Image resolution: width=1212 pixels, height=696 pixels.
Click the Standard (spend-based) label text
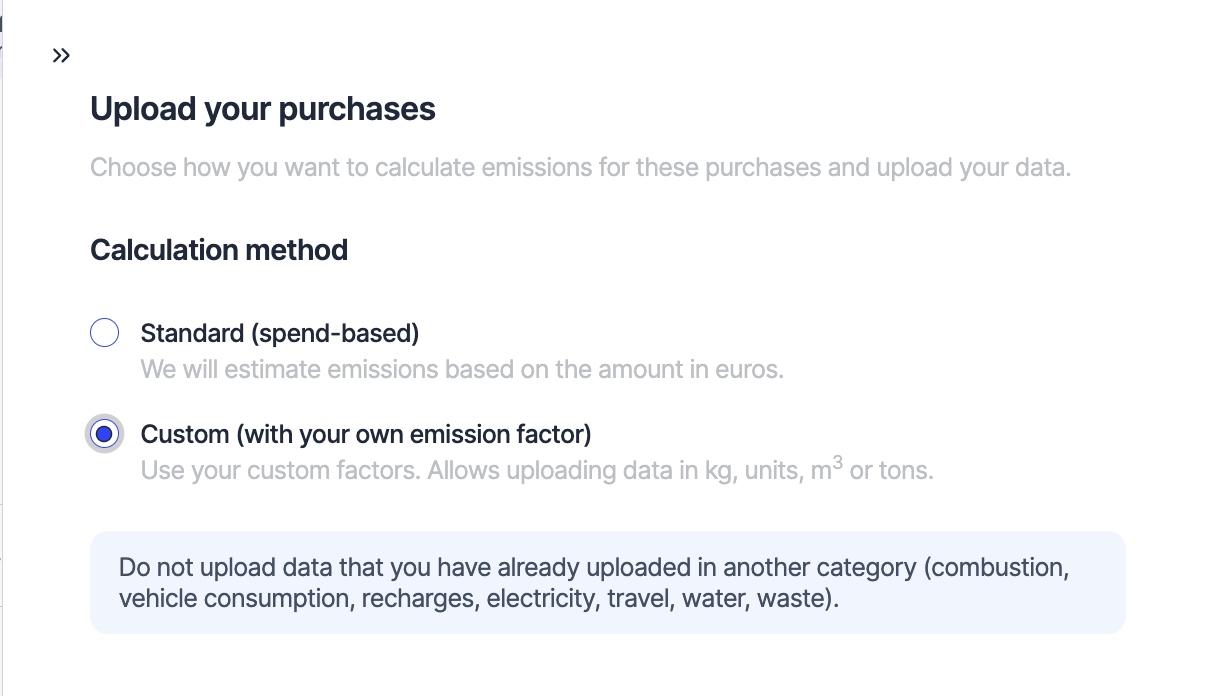[x=280, y=333]
